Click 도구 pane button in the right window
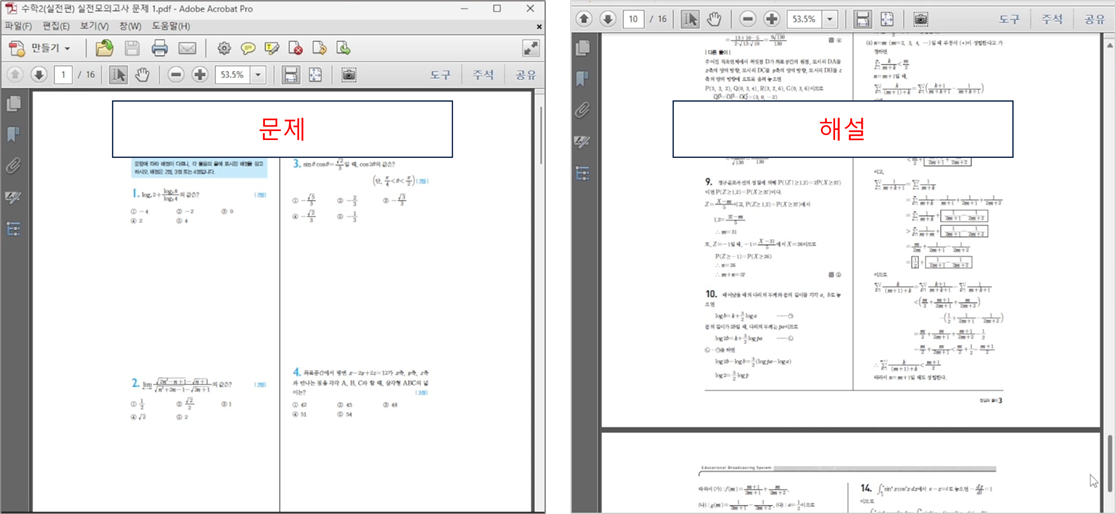 1012,19
